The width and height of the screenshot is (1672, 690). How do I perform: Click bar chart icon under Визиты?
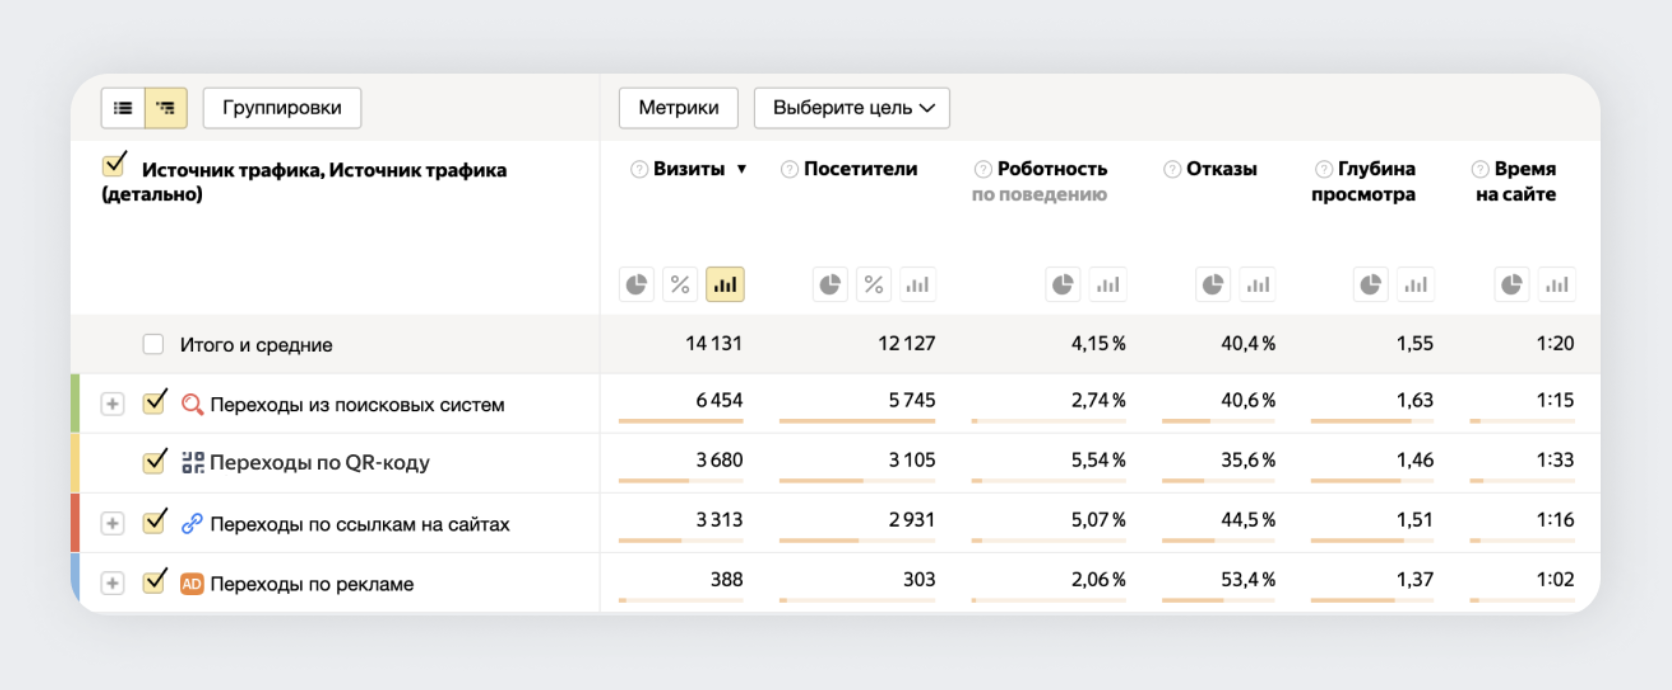(x=725, y=285)
